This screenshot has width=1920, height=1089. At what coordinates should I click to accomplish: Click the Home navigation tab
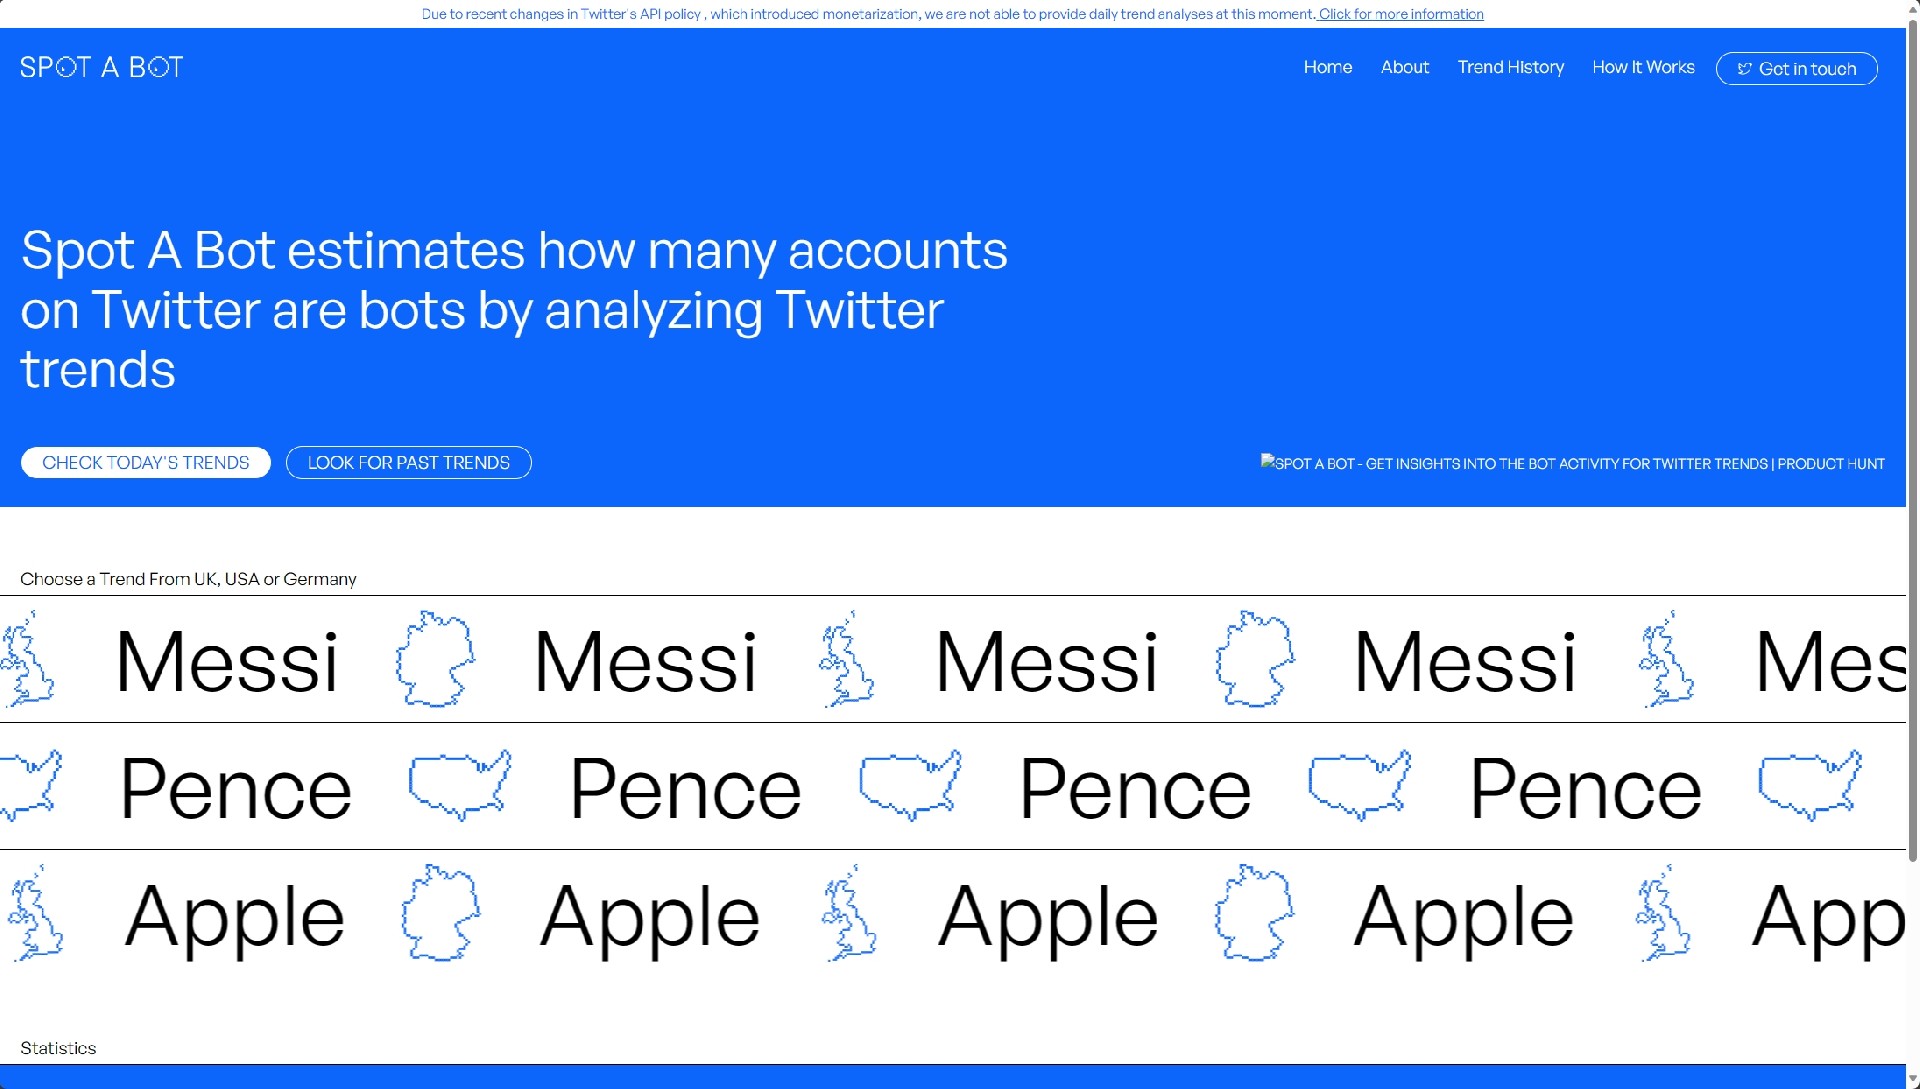pos(1328,67)
